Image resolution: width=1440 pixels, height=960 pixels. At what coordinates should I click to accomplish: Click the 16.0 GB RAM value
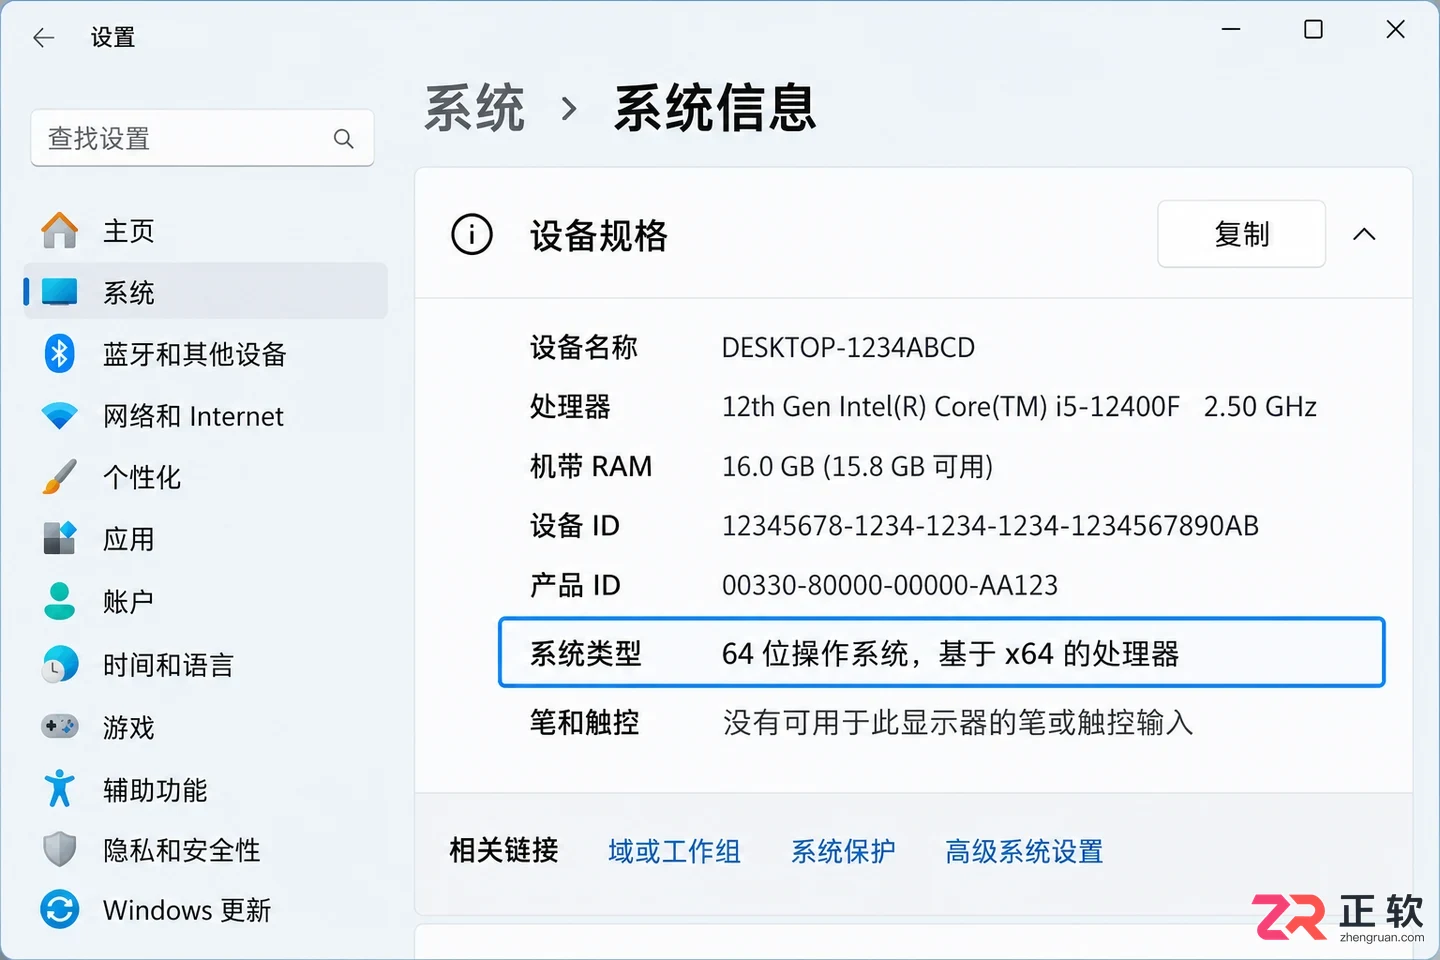[x=857, y=467]
